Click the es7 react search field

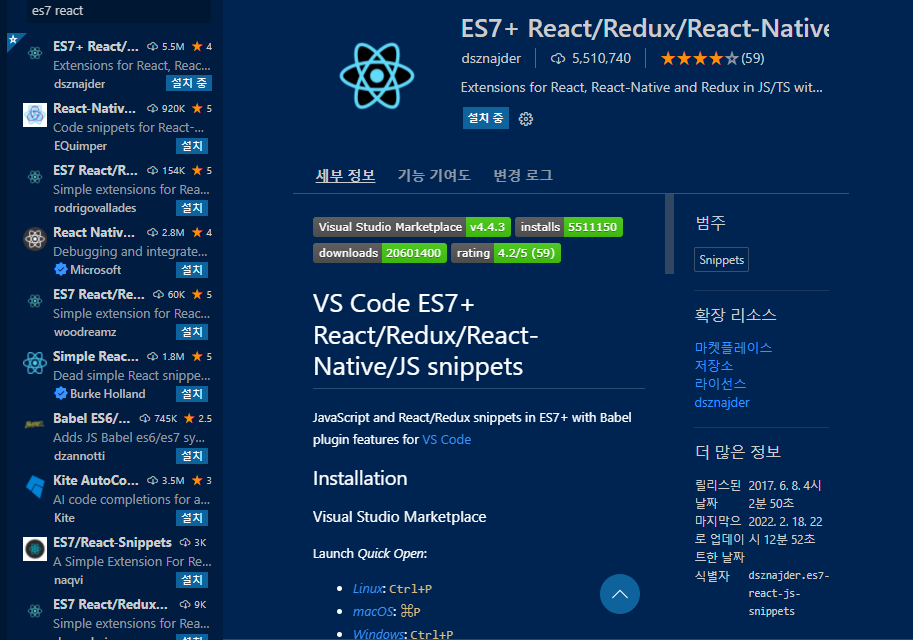point(119,11)
